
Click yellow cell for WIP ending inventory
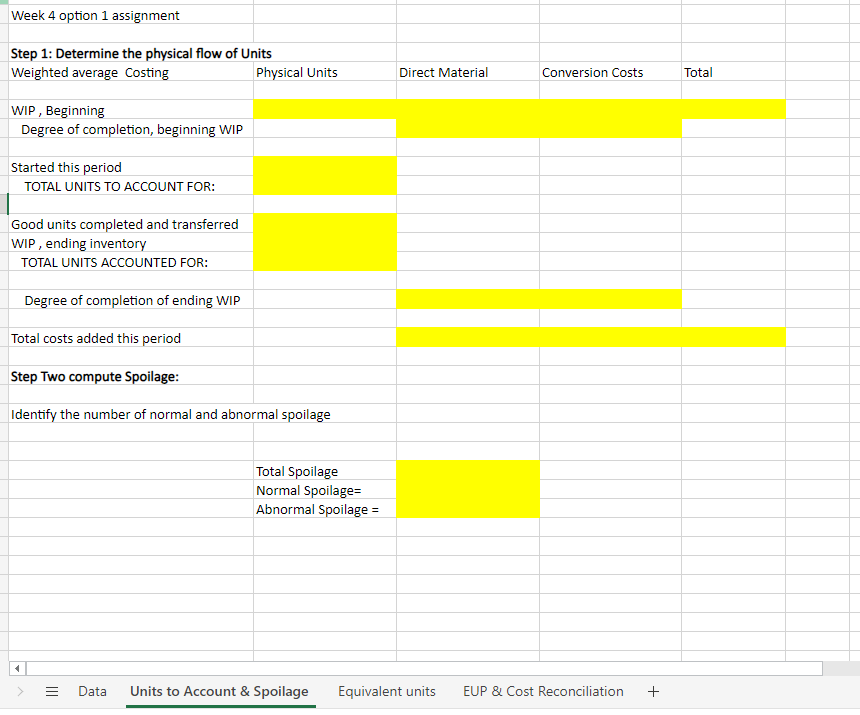(325, 242)
